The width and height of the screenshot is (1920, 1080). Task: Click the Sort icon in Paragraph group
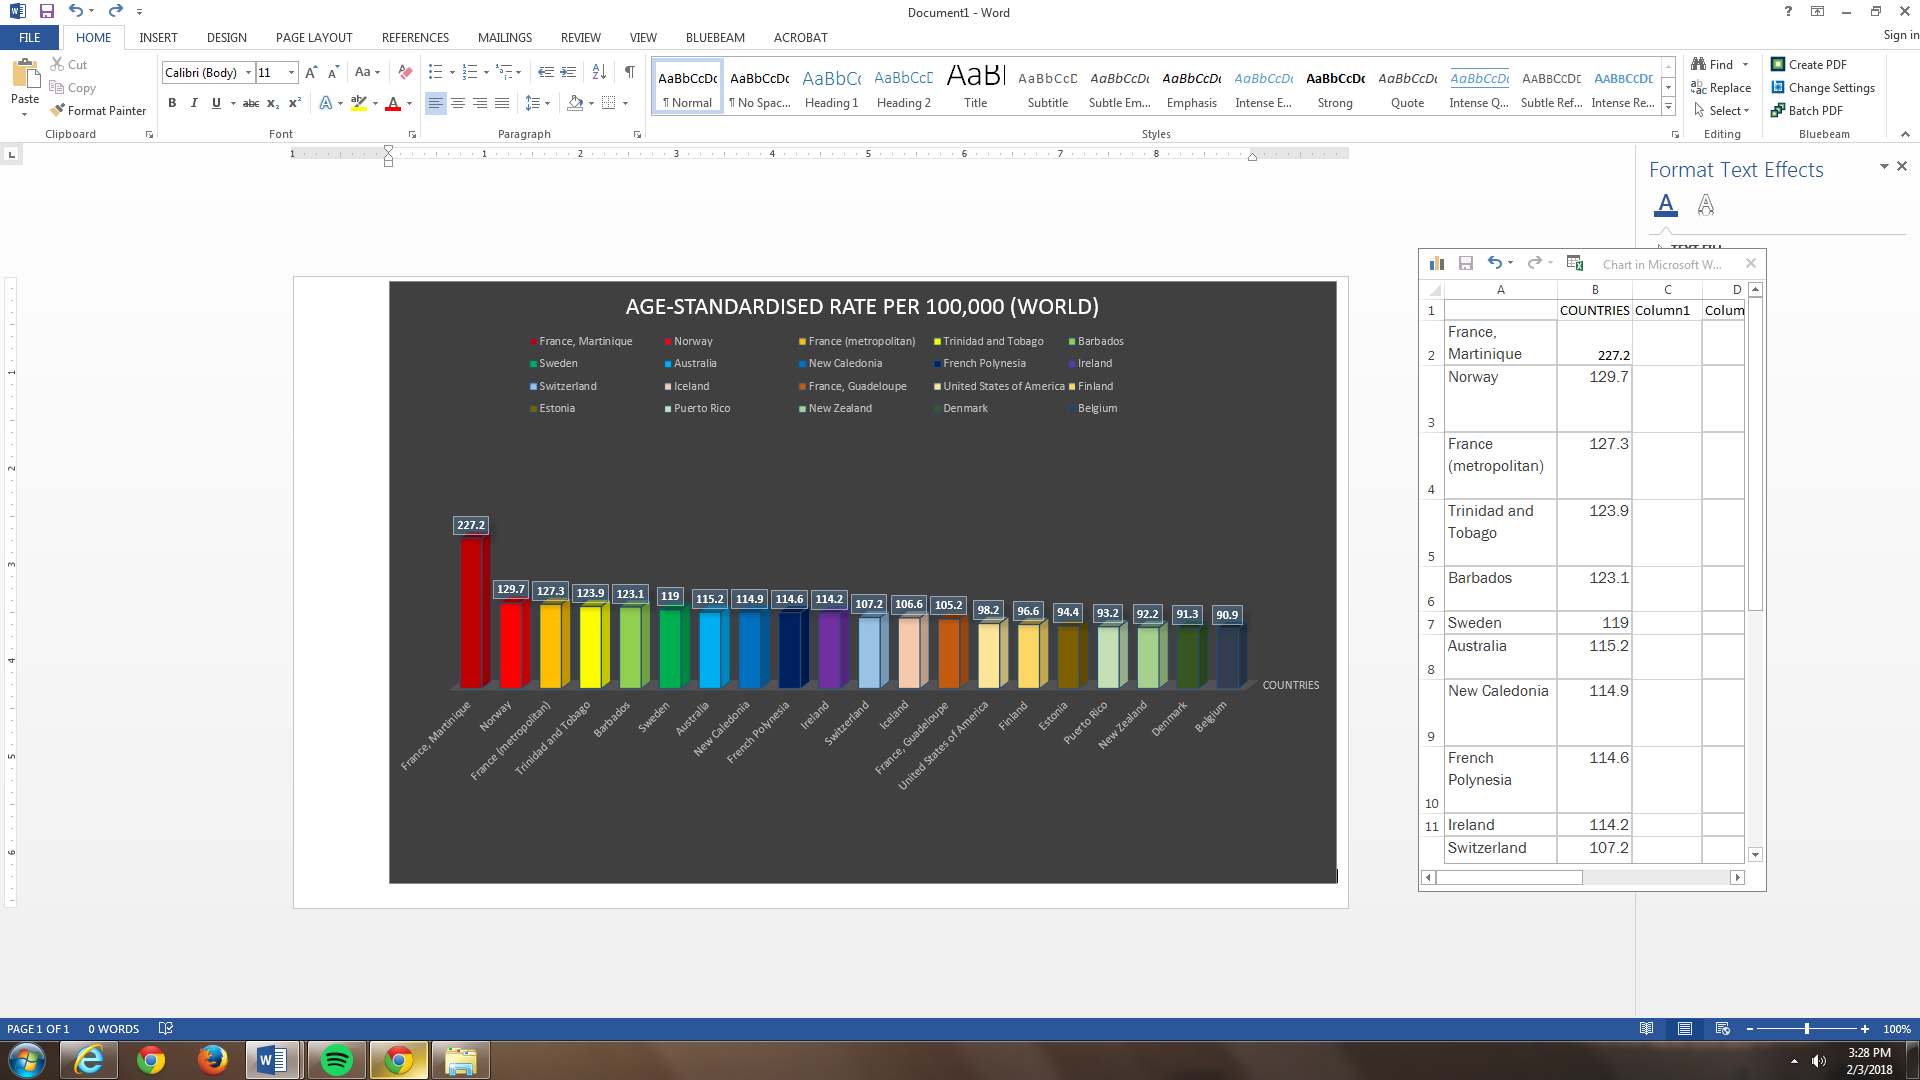599,72
